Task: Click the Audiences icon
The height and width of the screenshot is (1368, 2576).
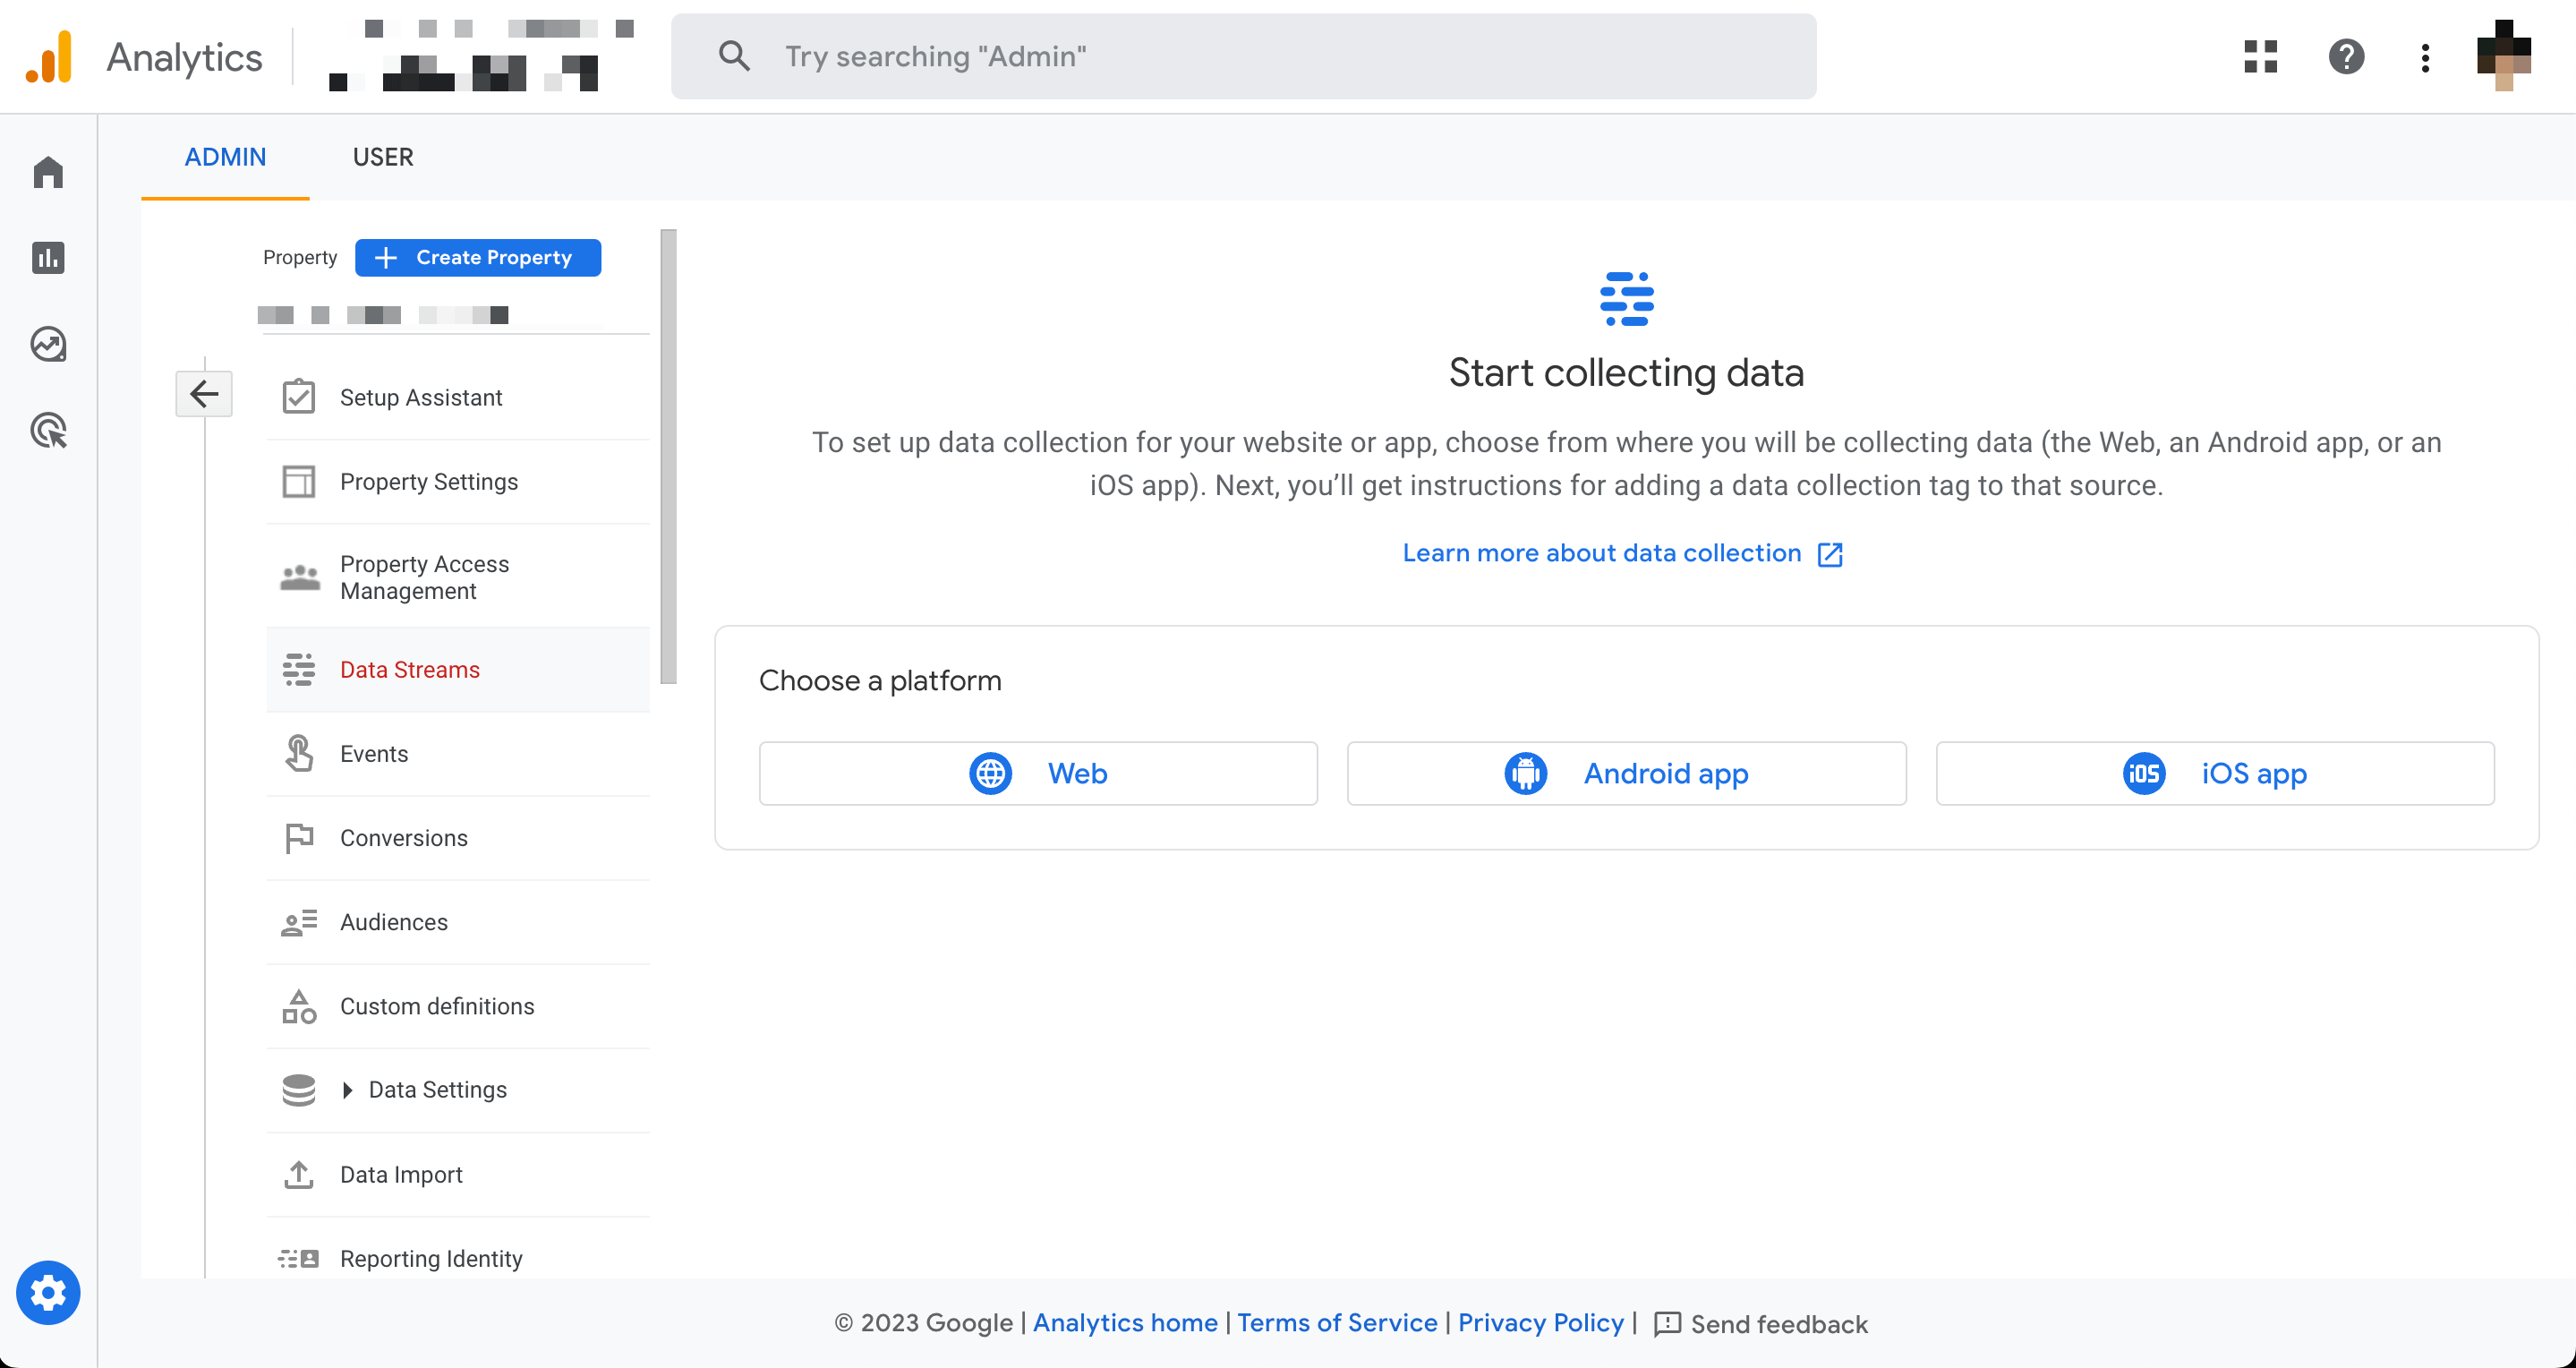Action: (x=296, y=921)
